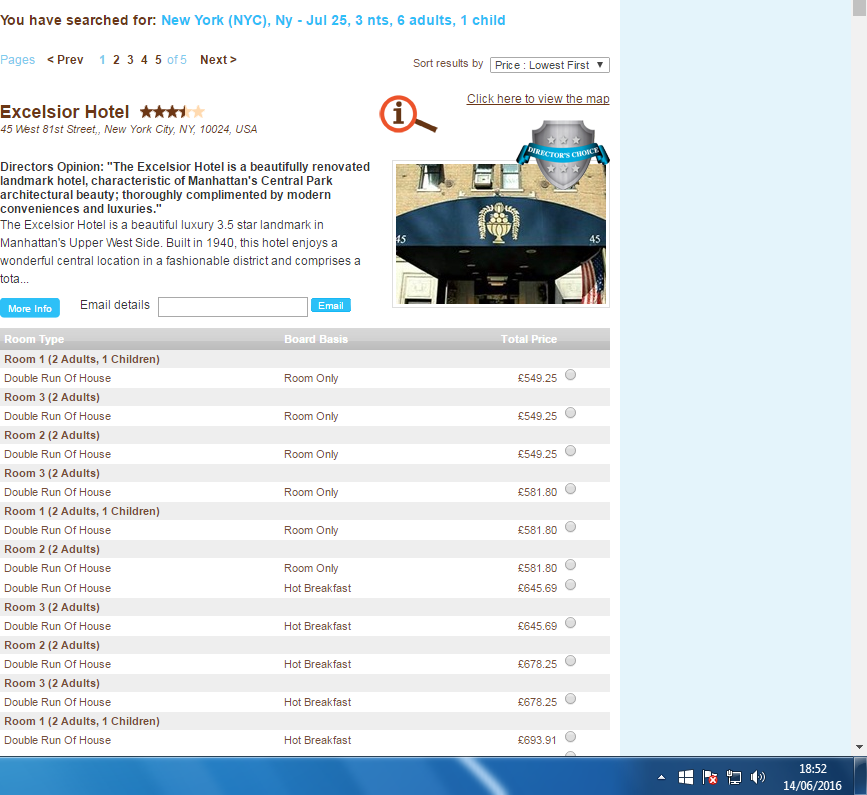Go to results page 5
Viewport: 867px width, 795px height.
tap(158, 60)
